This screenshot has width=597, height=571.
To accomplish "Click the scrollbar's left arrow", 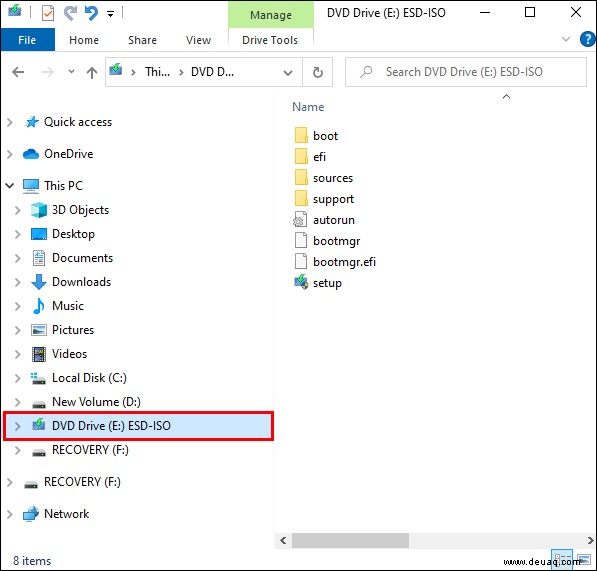I will (x=283, y=540).
